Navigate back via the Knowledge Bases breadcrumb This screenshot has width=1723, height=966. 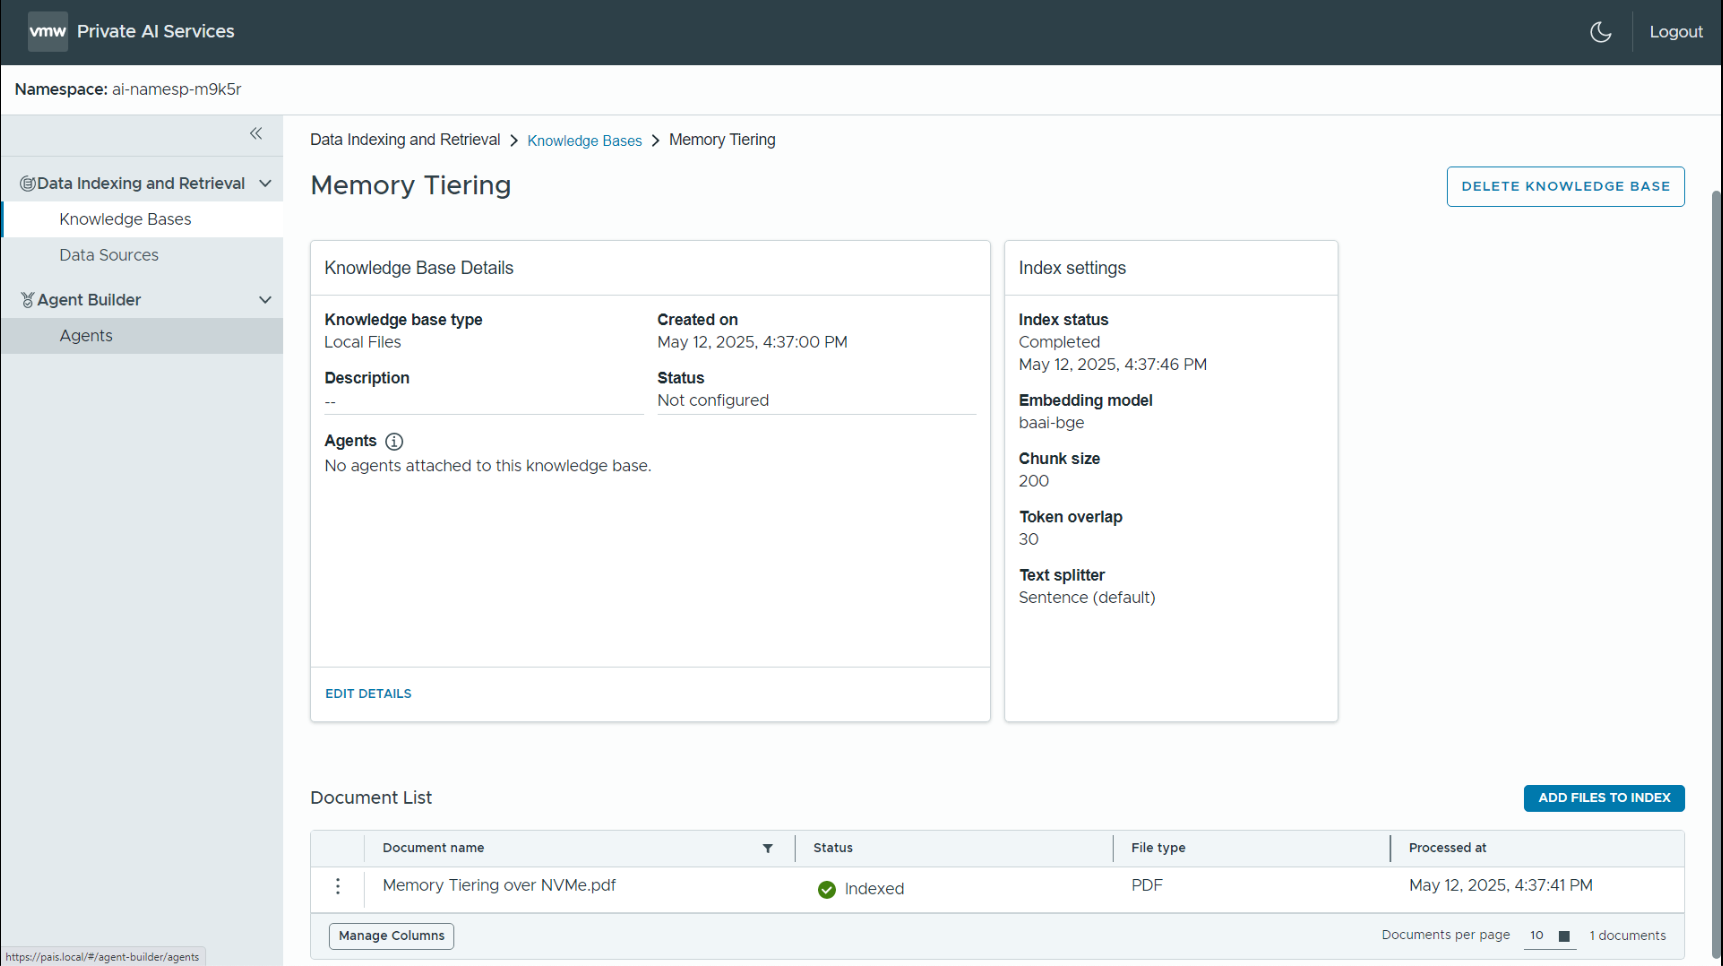pyautogui.click(x=584, y=140)
